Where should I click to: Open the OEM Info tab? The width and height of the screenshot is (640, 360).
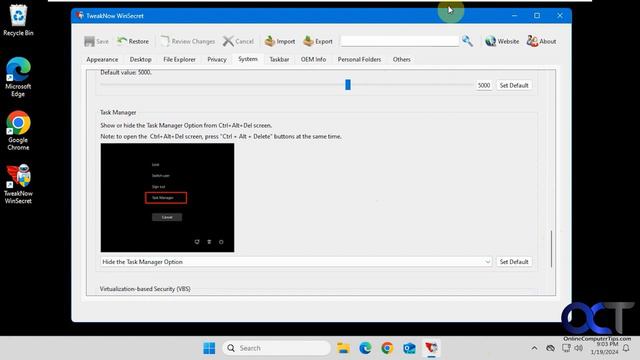tap(313, 60)
